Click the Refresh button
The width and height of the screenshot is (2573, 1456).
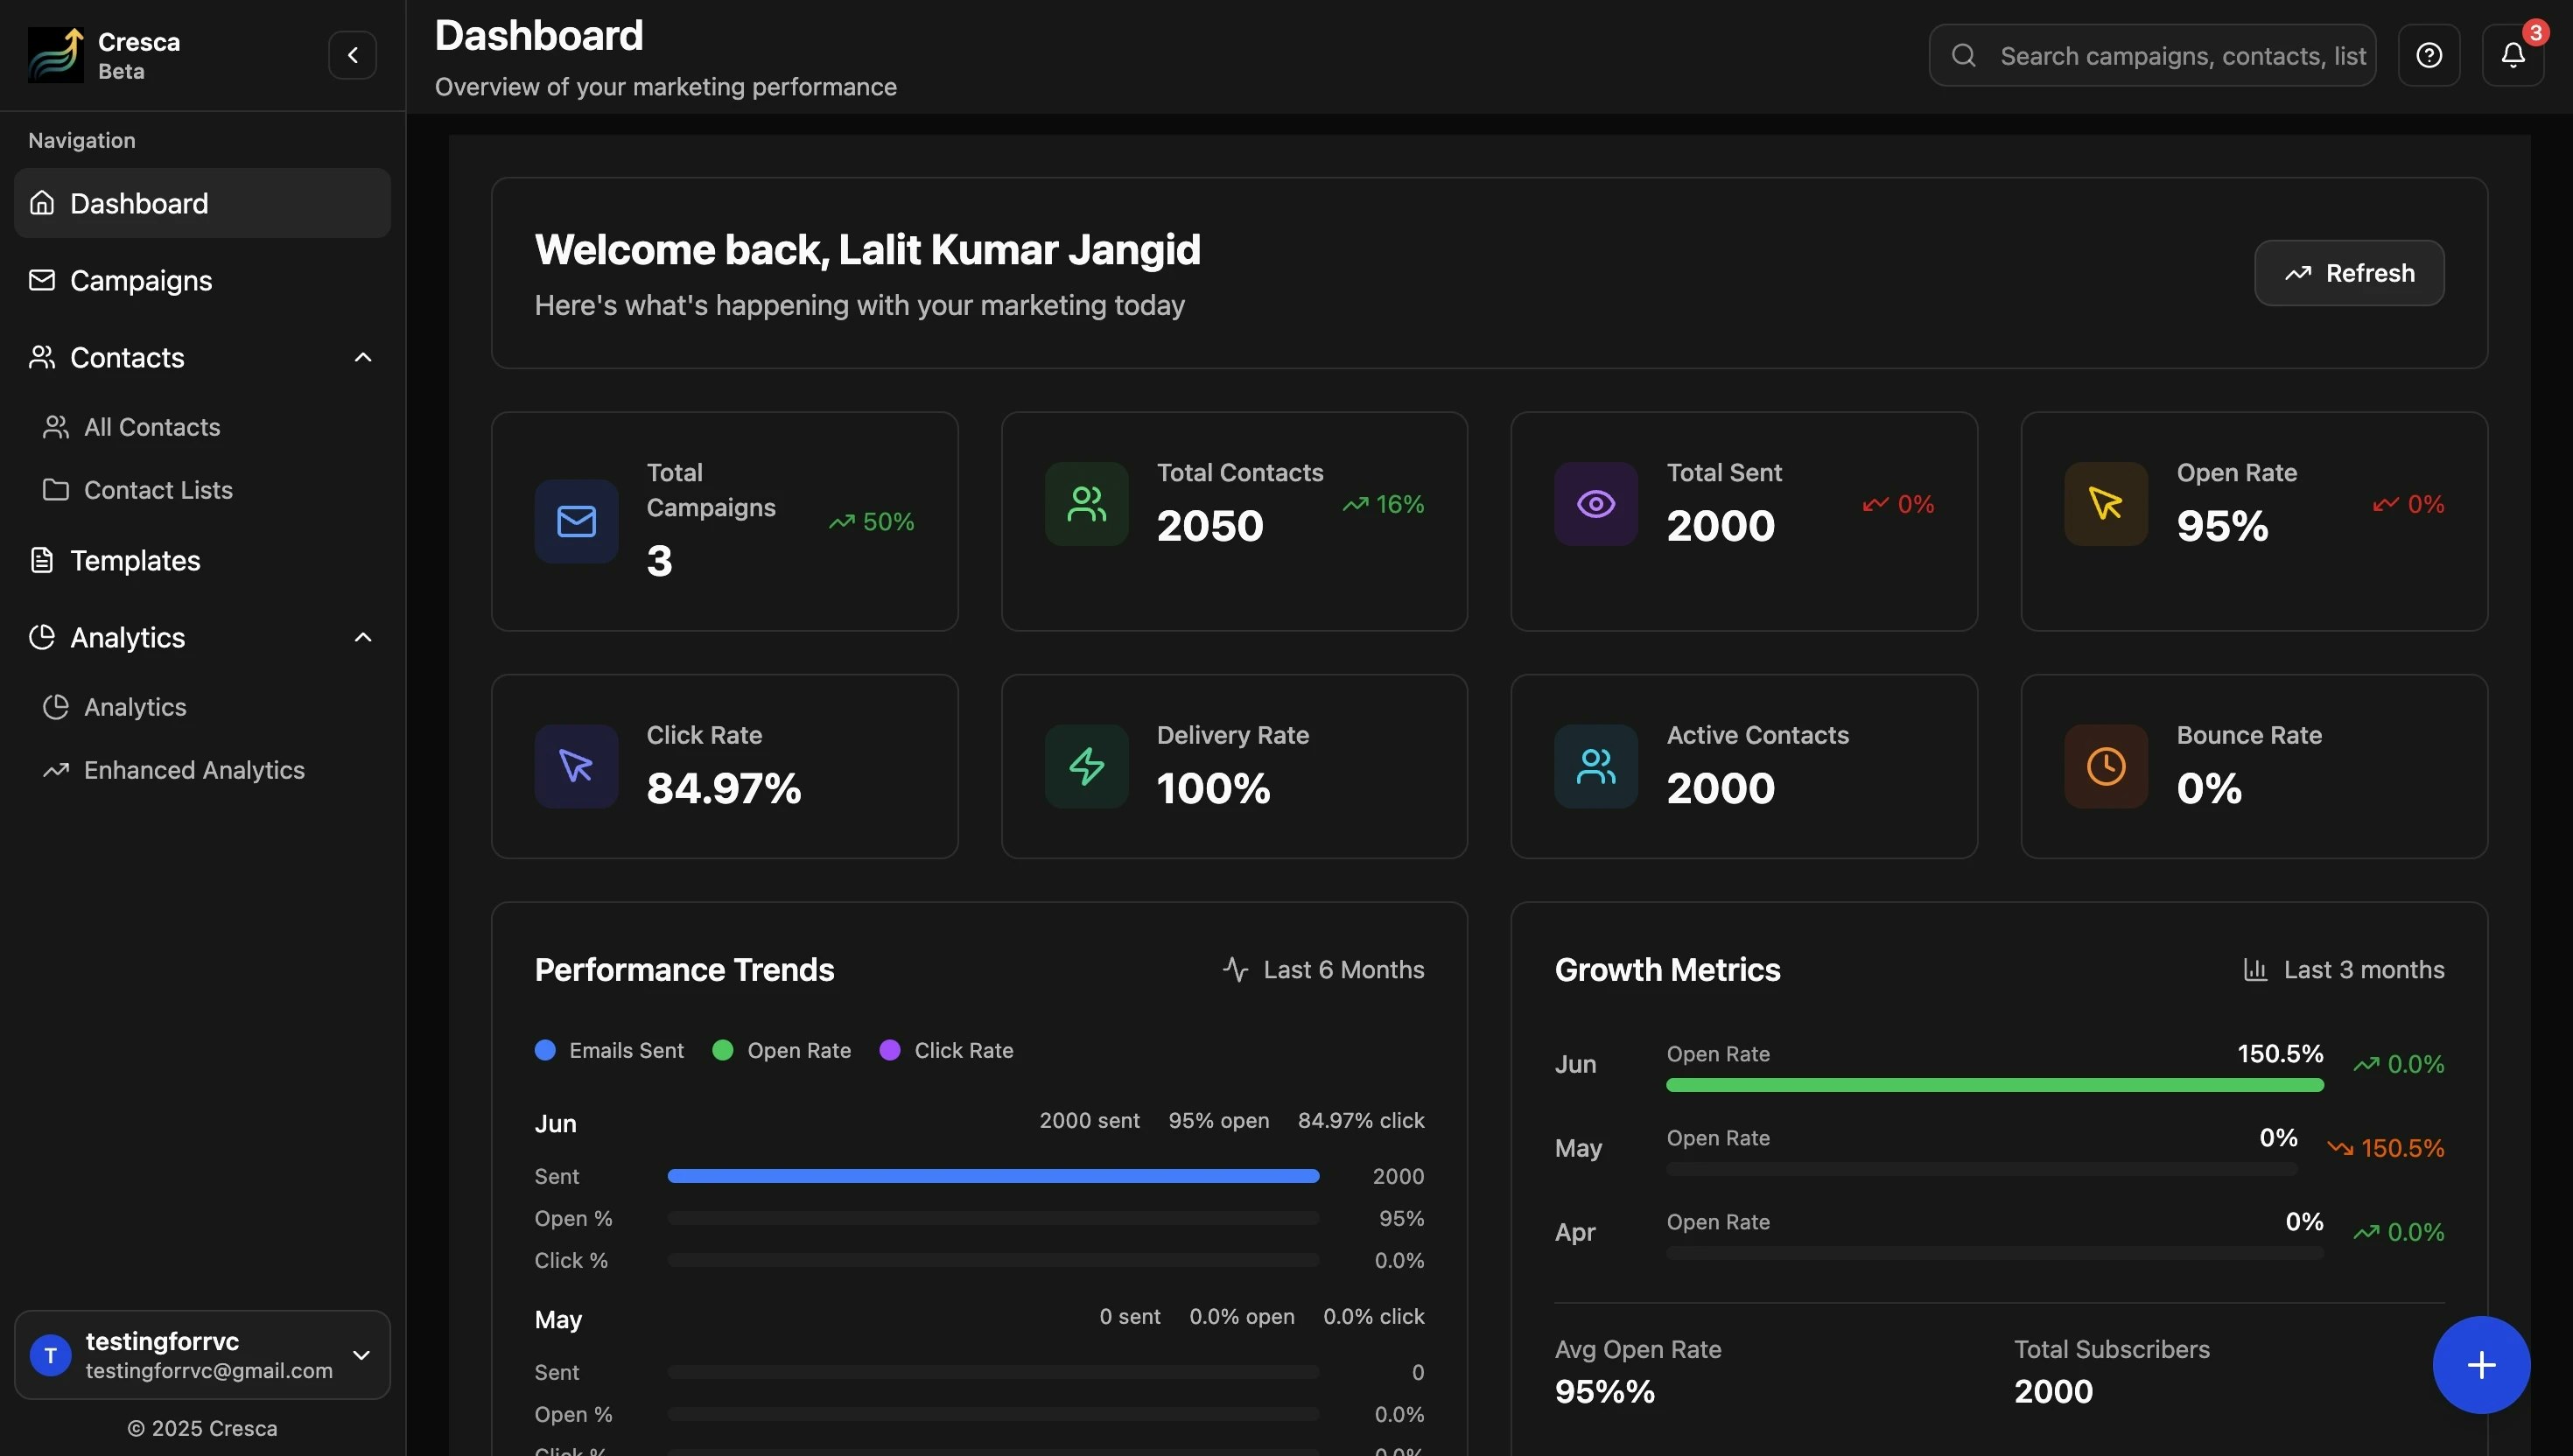pyautogui.click(x=2349, y=273)
